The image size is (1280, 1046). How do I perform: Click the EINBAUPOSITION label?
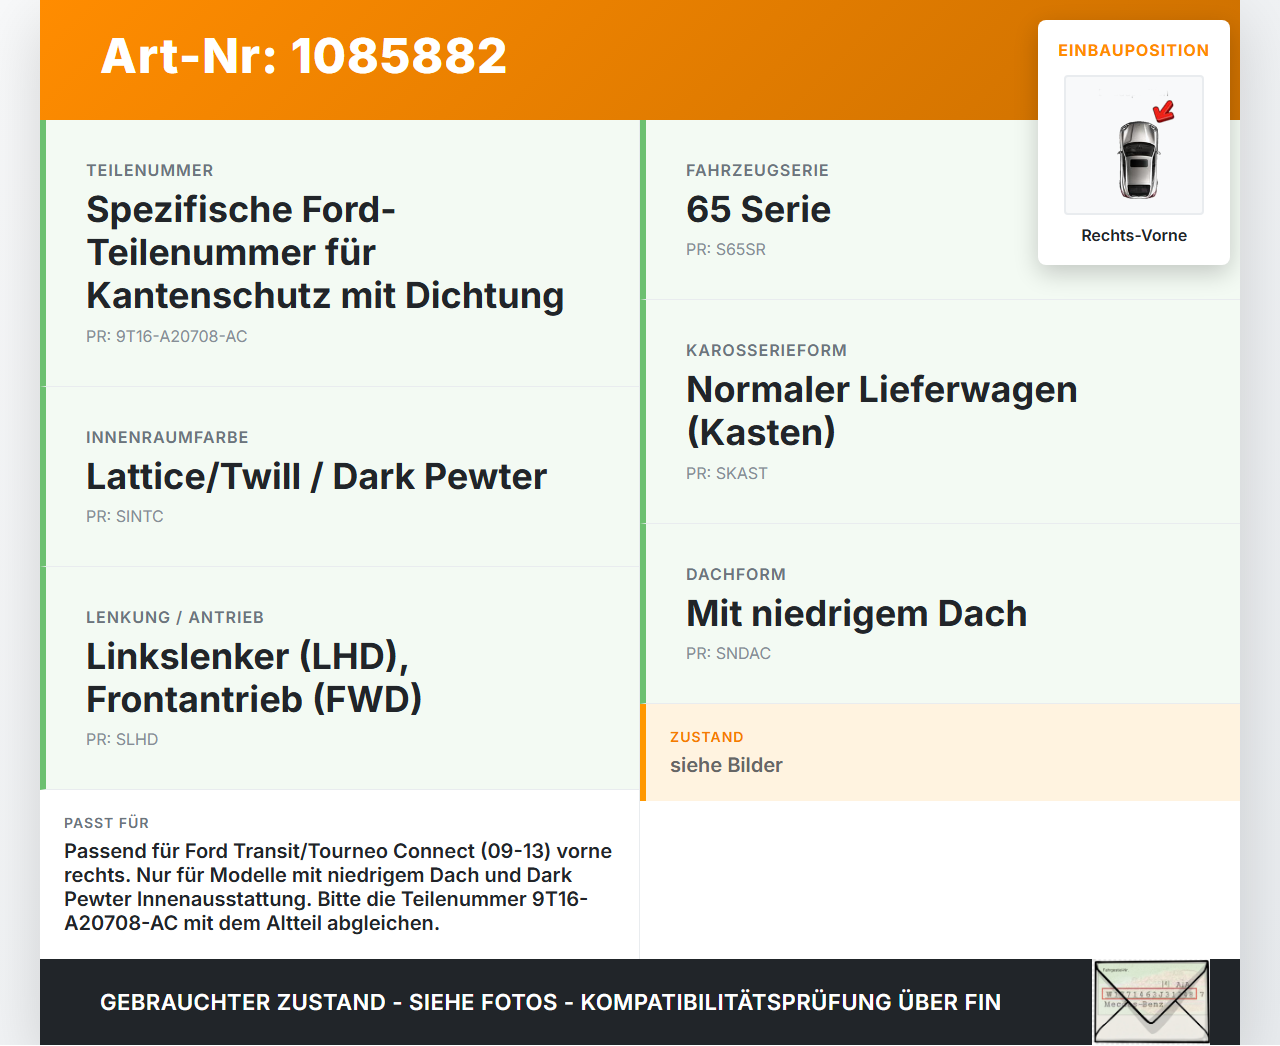click(1134, 50)
